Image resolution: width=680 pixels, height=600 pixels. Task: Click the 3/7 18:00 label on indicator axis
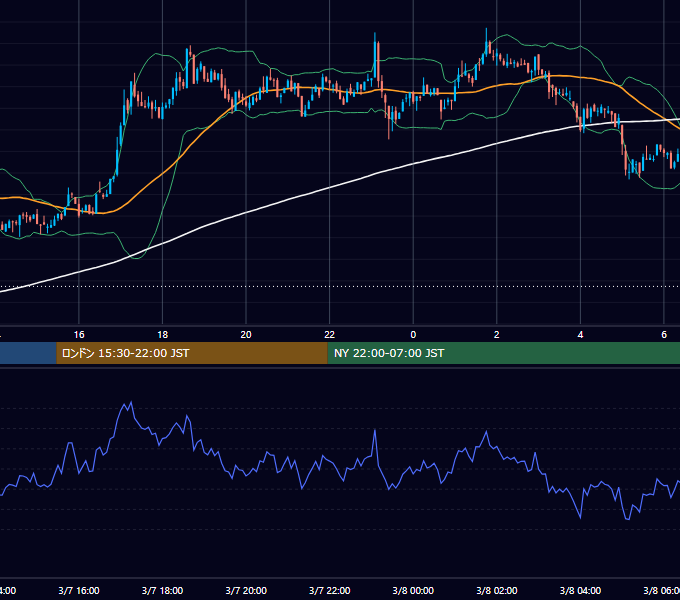pos(163,590)
